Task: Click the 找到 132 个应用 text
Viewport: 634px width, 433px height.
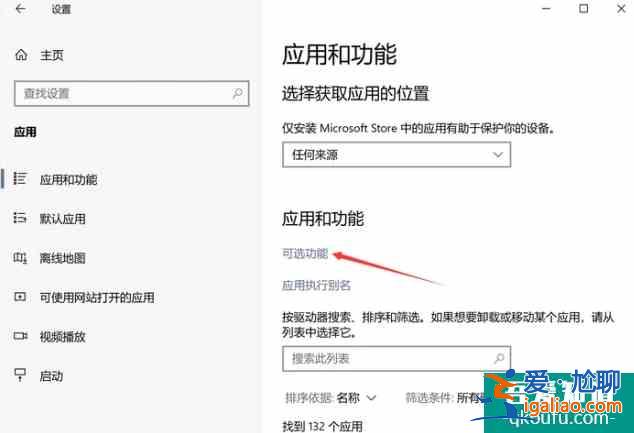Action: point(322,426)
